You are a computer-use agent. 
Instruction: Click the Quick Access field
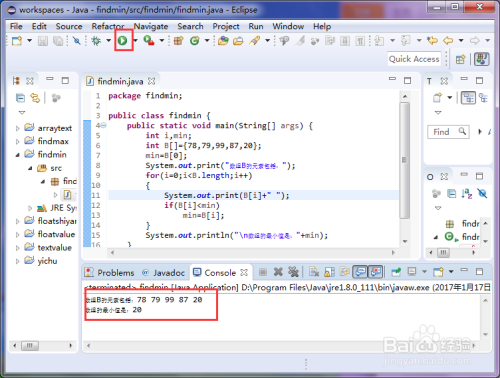(414, 59)
